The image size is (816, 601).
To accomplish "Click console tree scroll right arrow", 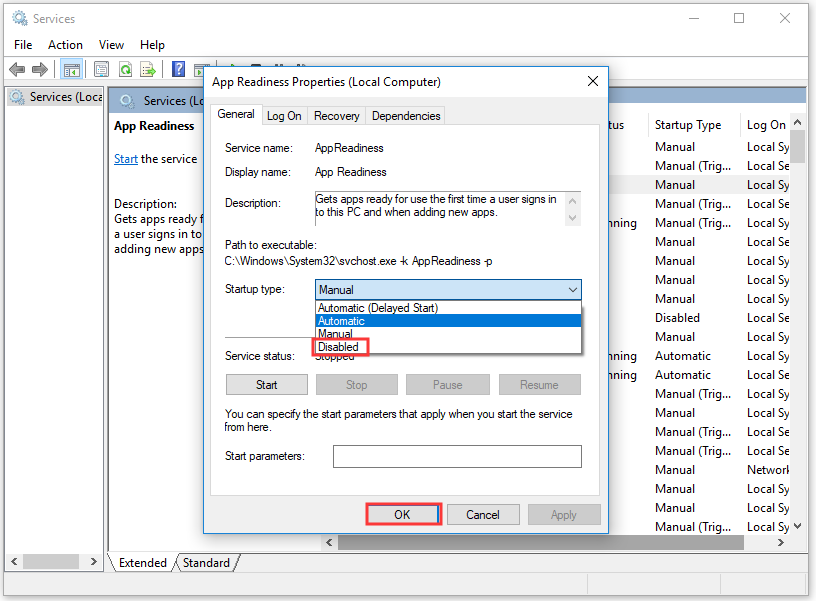I will [x=94, y=561].
